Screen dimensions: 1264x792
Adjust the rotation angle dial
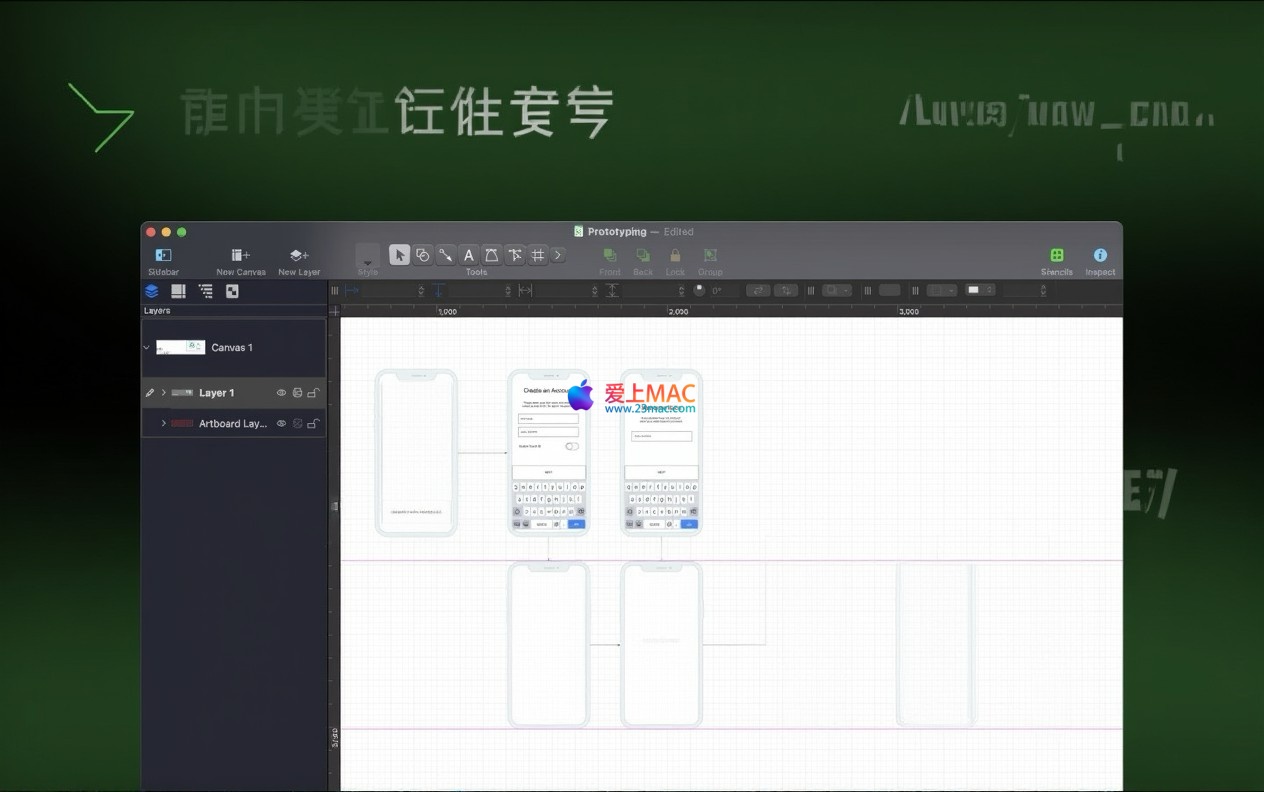[699, 290]
